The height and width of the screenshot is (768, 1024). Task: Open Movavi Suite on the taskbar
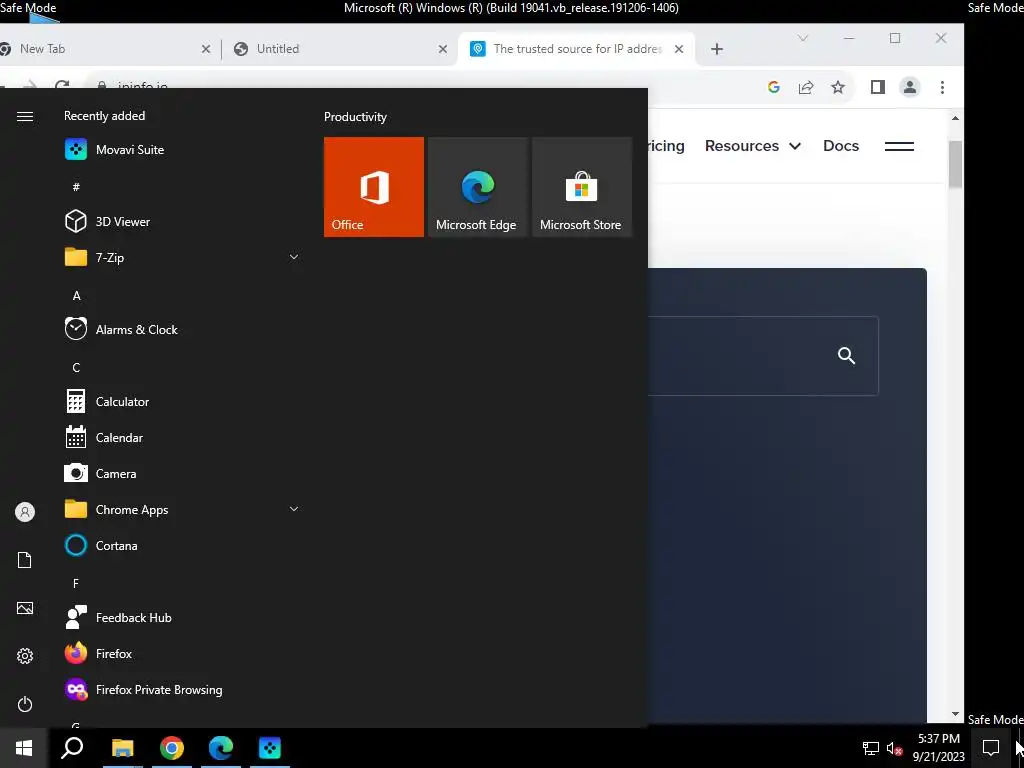tap(270, 748)
